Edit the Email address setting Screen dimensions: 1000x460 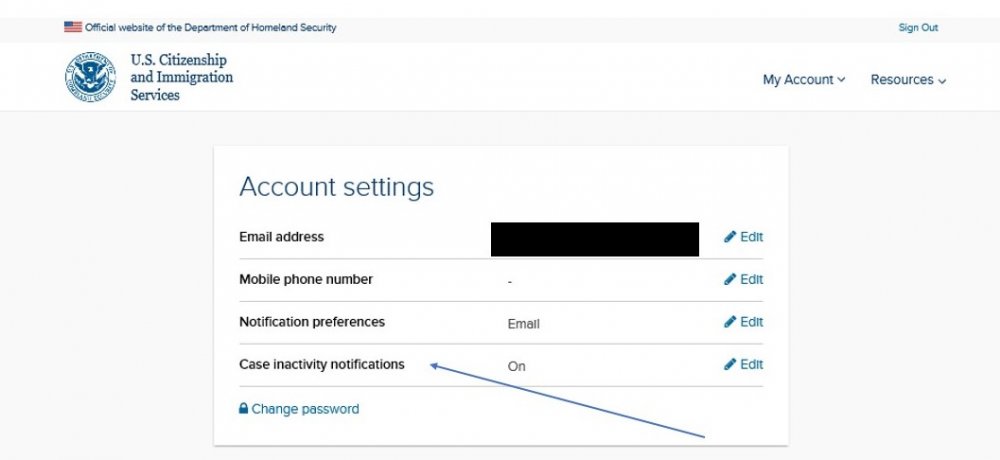point(743,237)
